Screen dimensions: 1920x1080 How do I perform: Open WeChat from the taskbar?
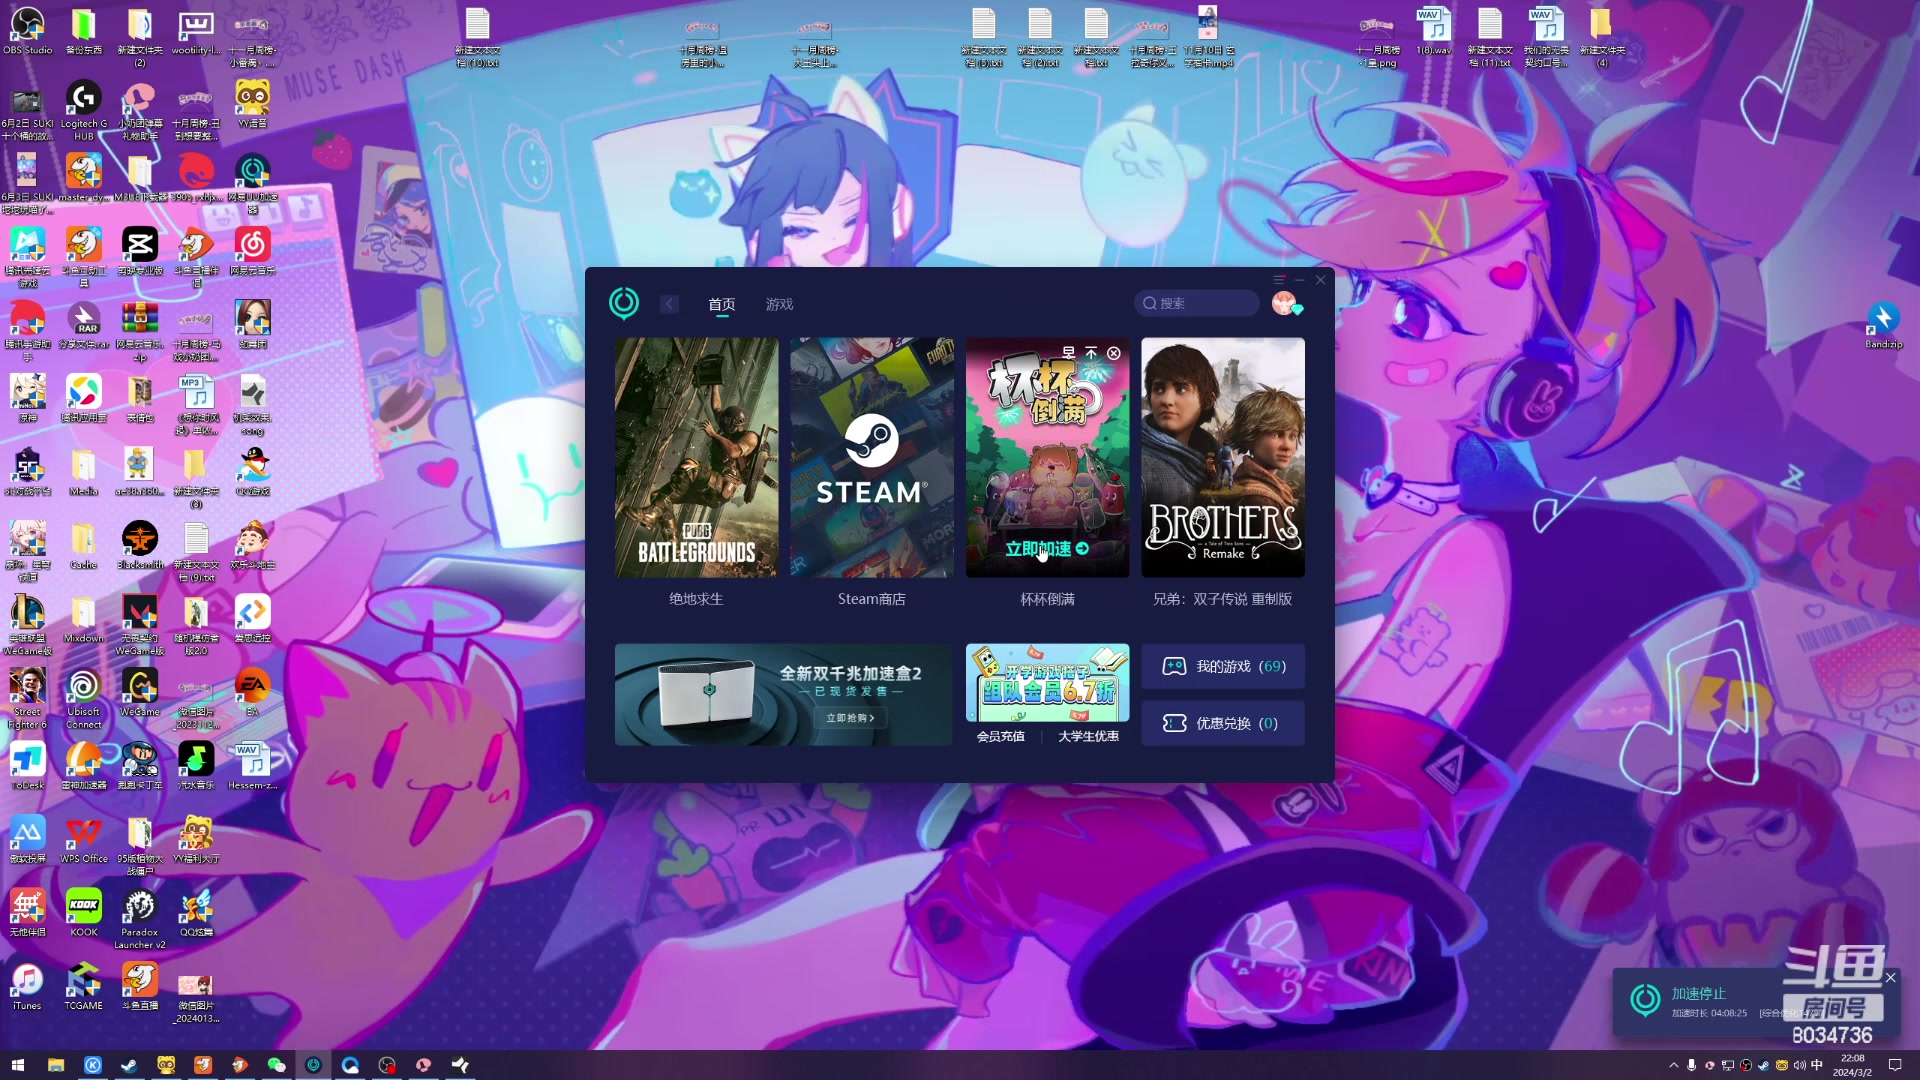point(276,1065)
